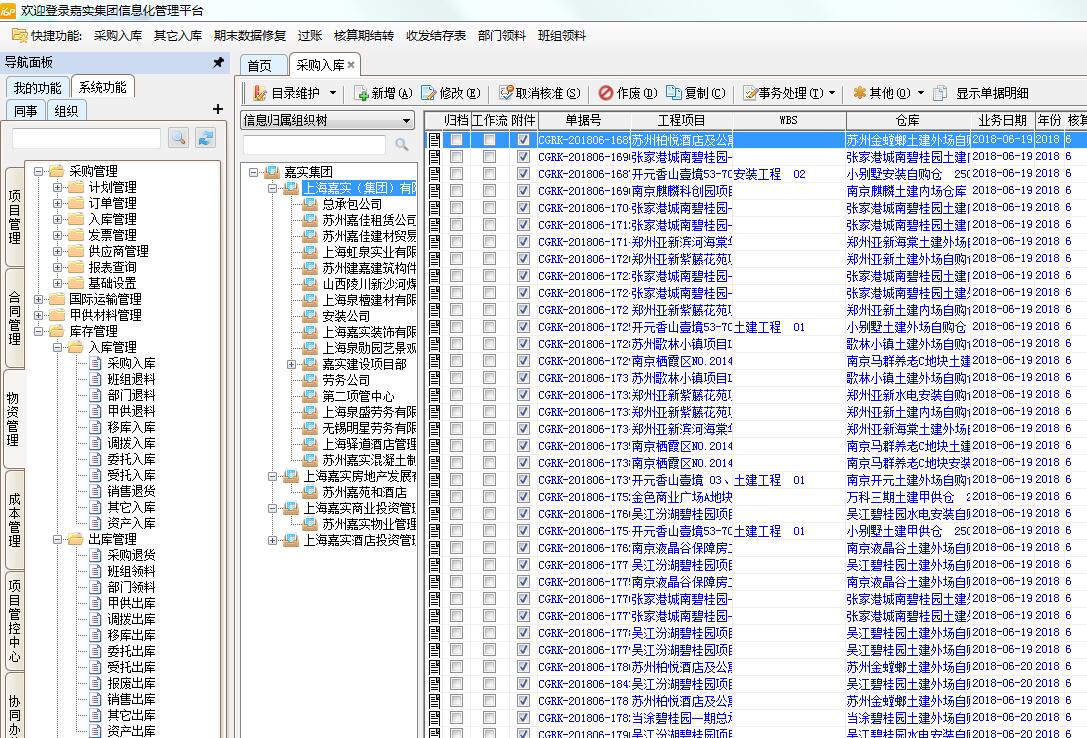
Task: Click the 修改 (edit) toolbar icon
Action: [x=429, y=93]
